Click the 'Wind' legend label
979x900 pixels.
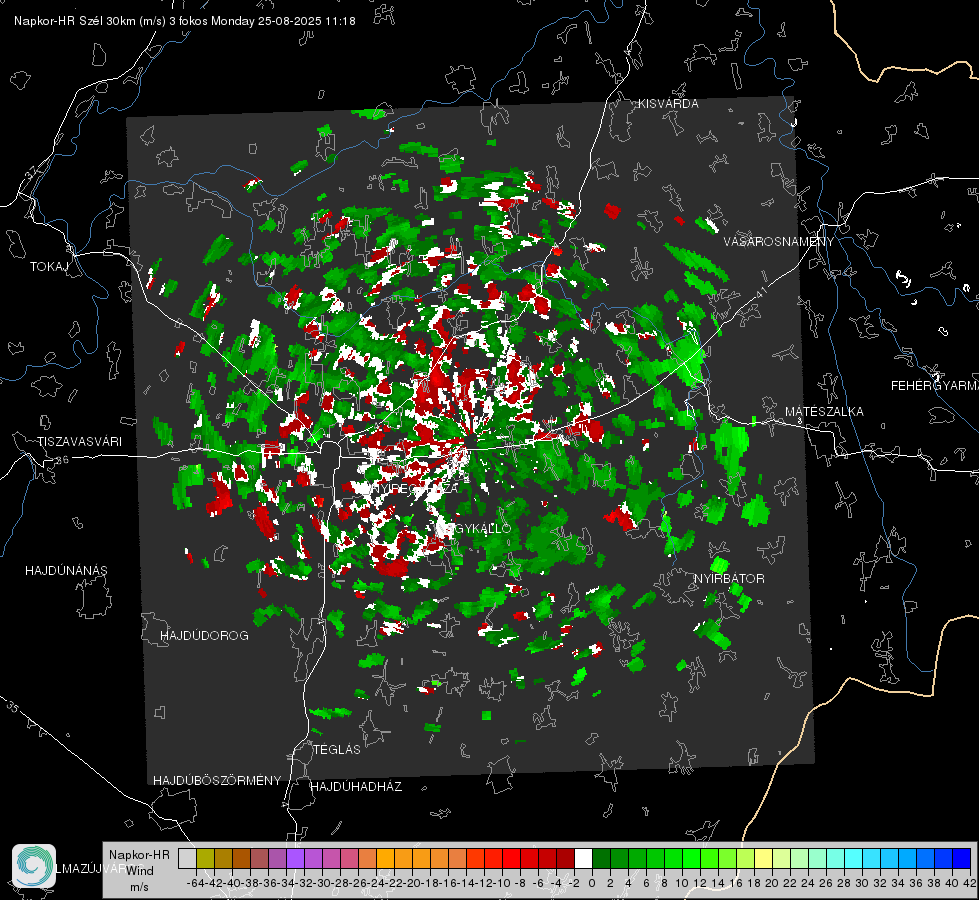140,871
